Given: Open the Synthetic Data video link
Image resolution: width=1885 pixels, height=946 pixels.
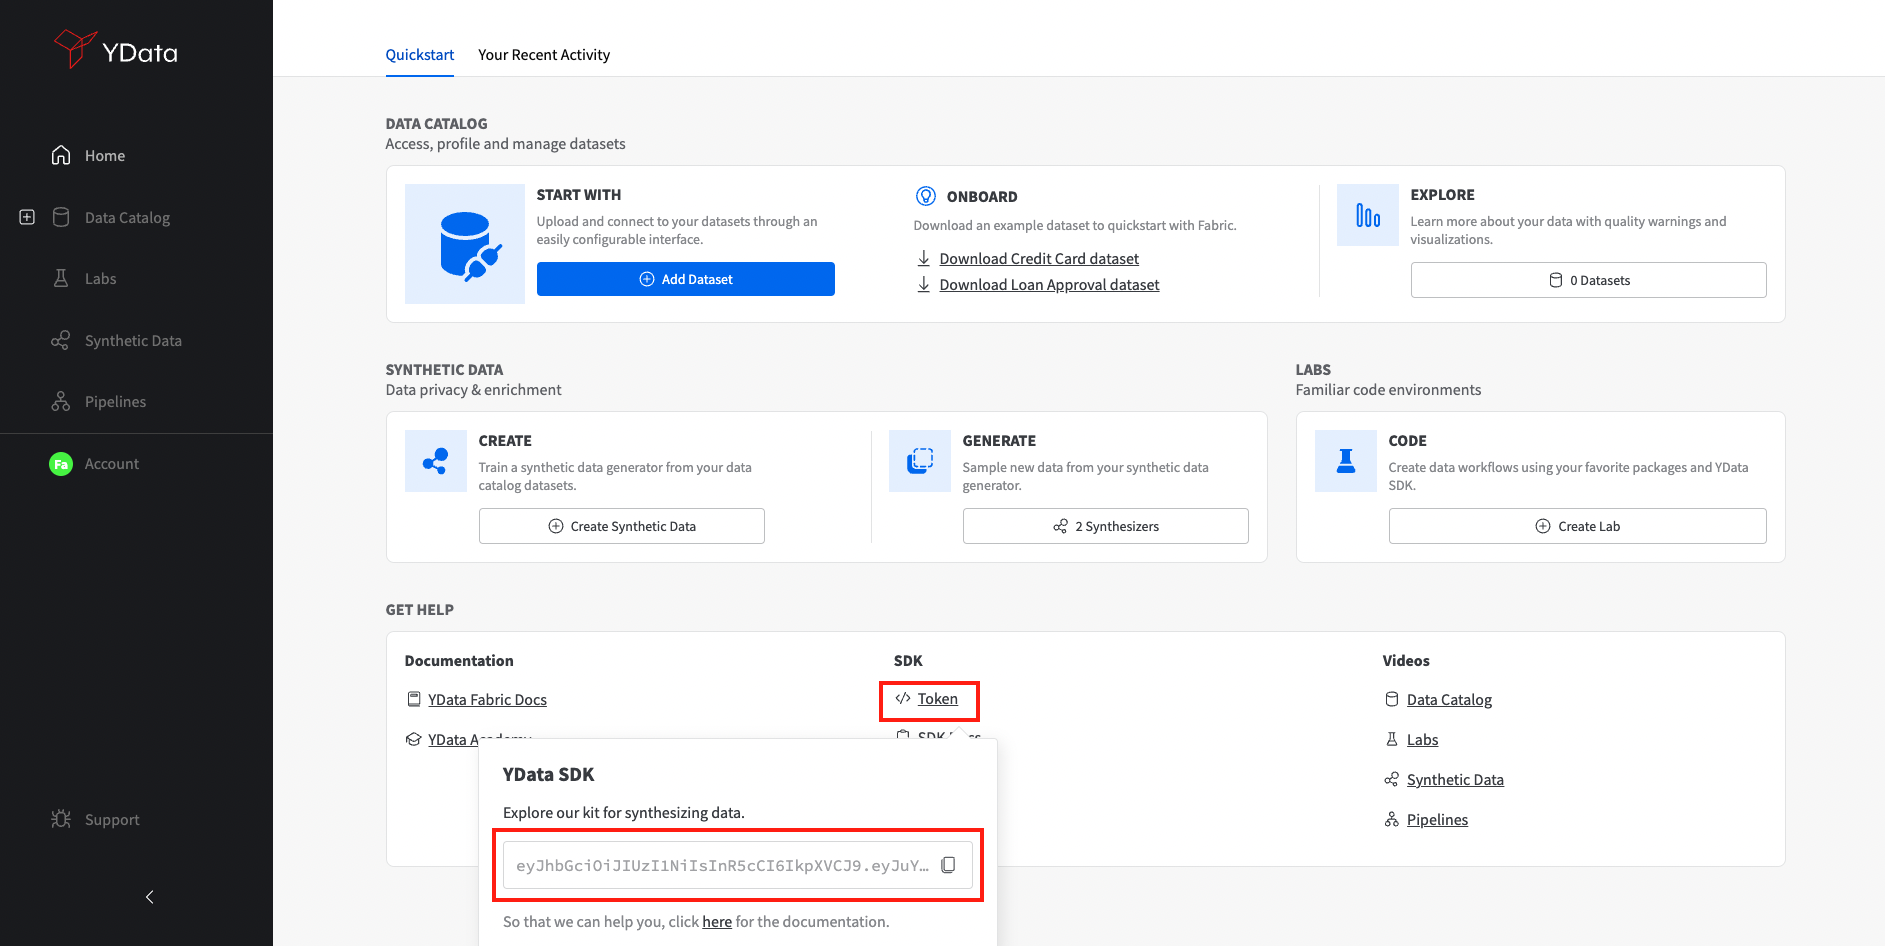Looking at the screenshot, I should (x=1455, y=780).
